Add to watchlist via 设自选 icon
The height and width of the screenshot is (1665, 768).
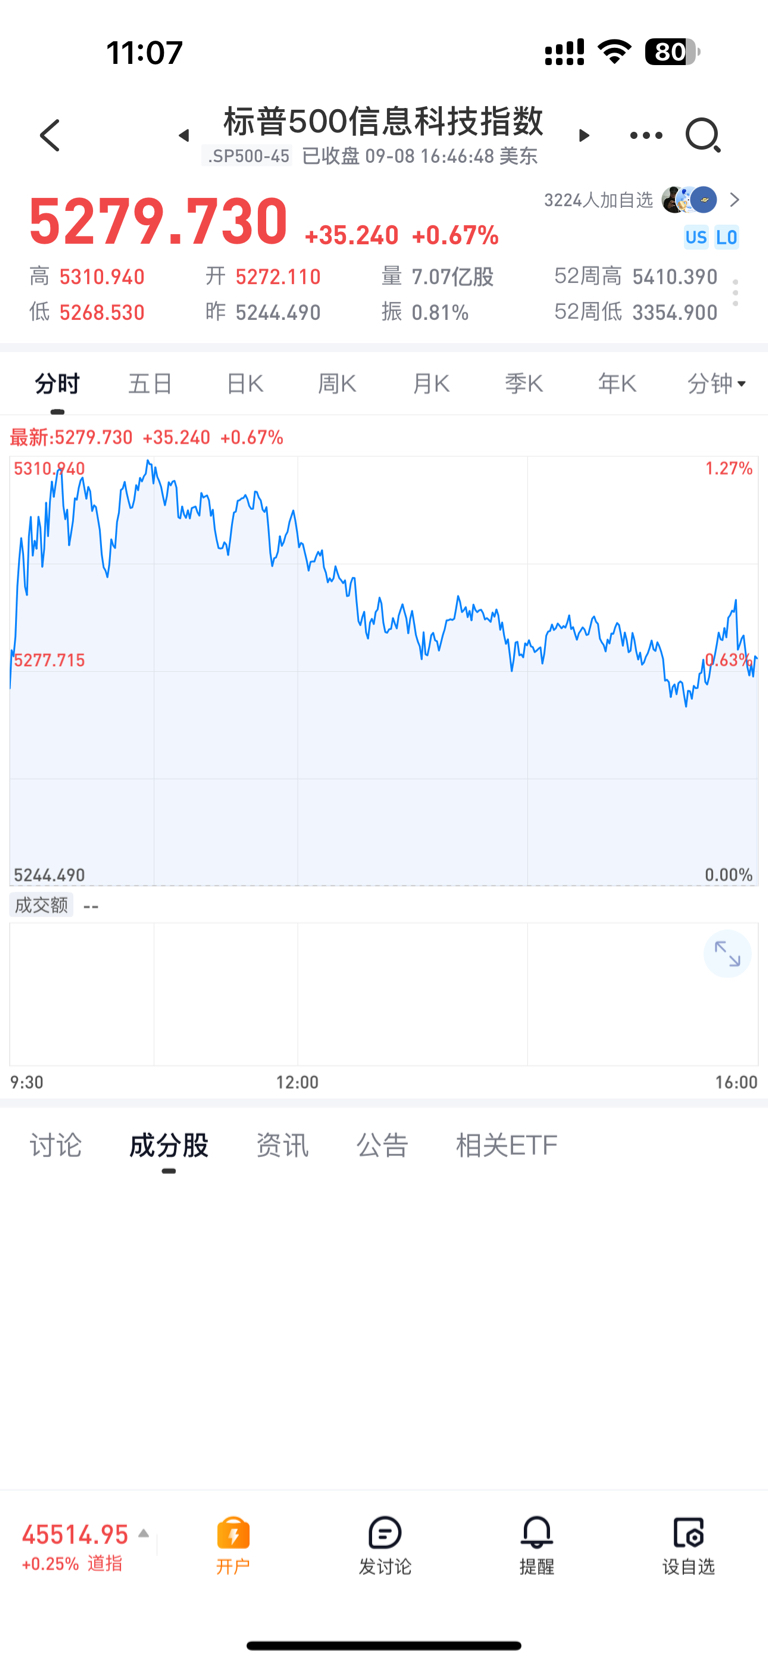689,1545
